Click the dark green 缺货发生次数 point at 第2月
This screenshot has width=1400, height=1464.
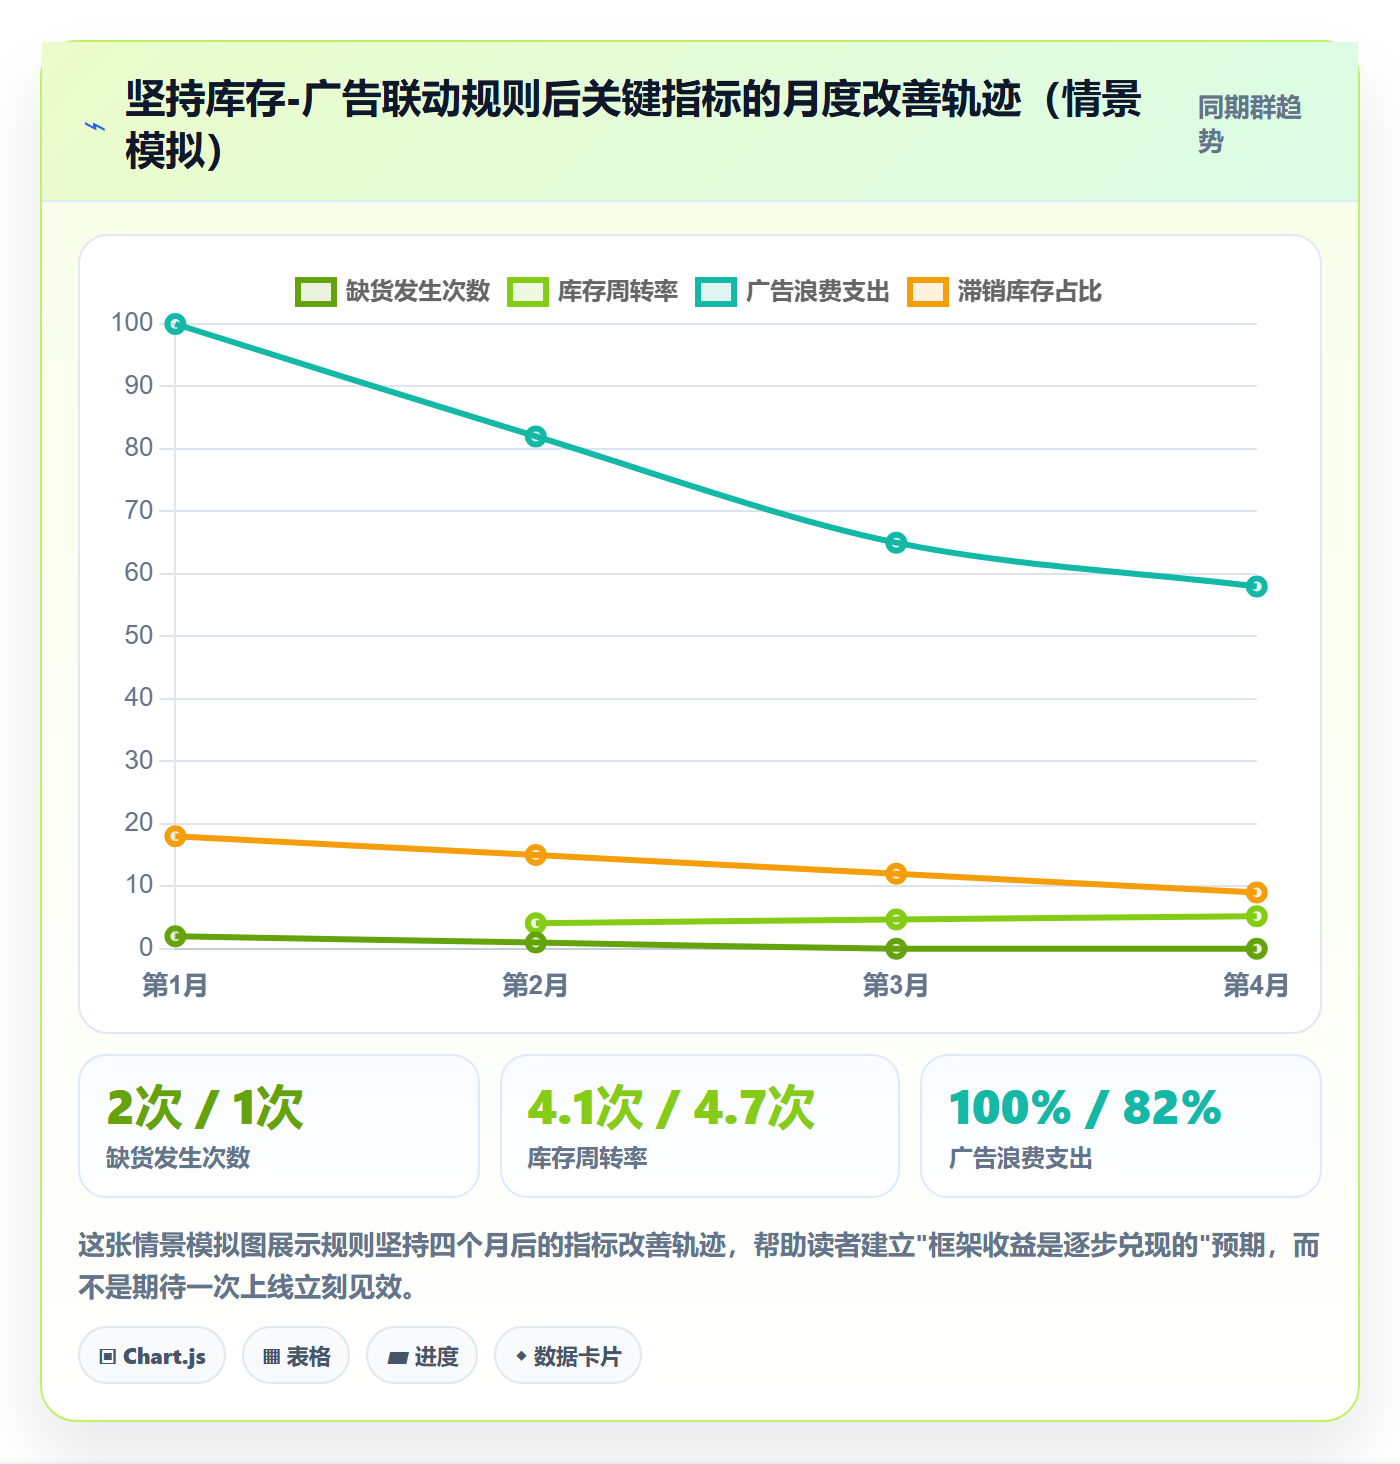tap(536, 942)
